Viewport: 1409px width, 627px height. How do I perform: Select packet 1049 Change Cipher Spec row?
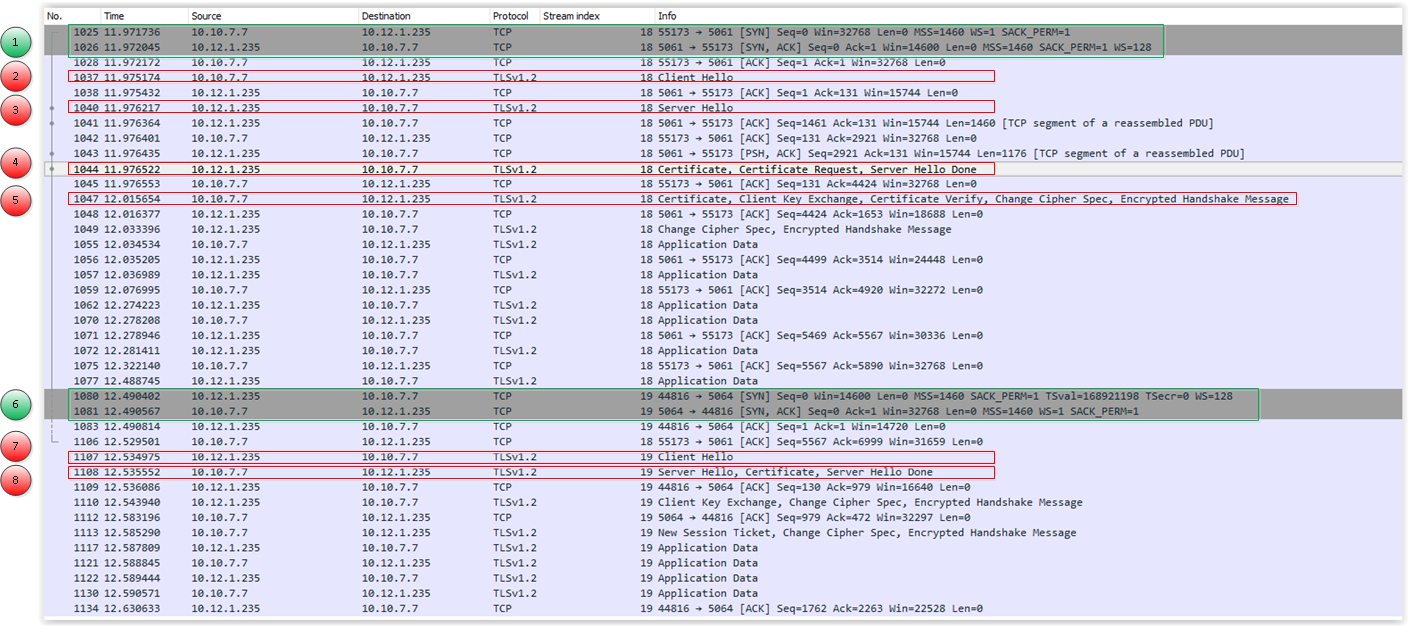722,229
